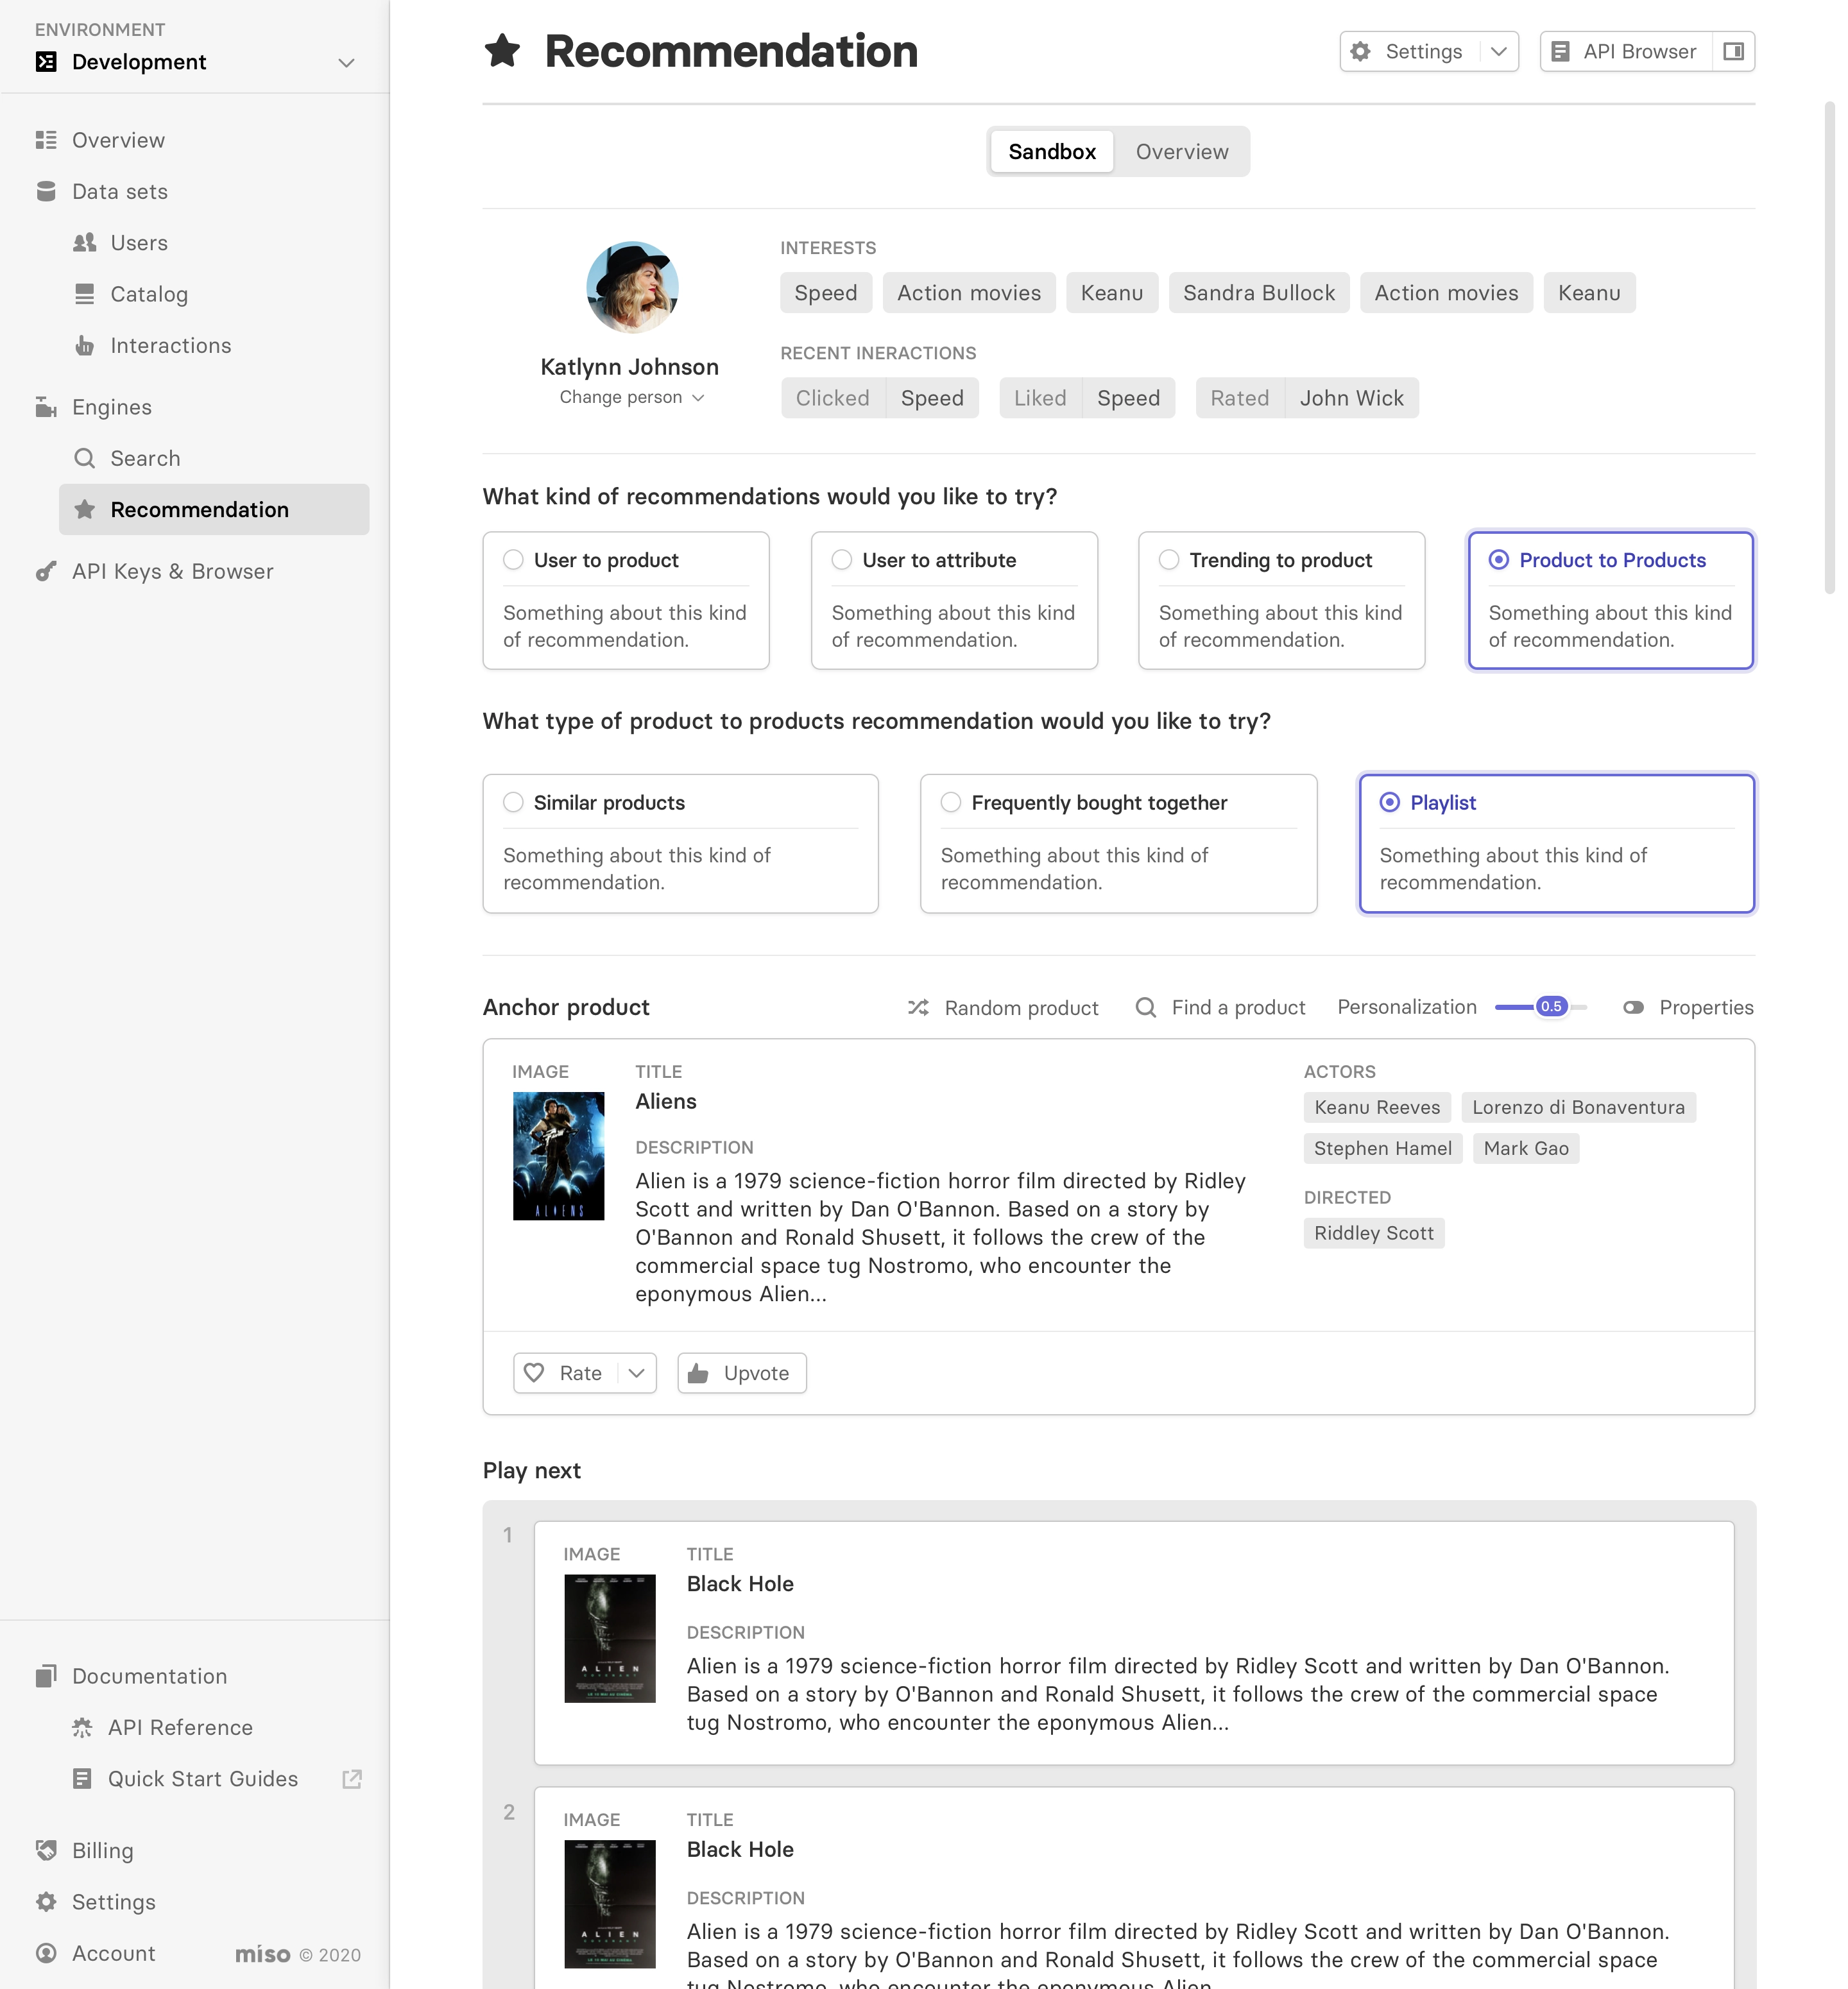Expand the Development environment dropdown
Viewport: 1848px width, 1989px height.
[x=346, y=62]
